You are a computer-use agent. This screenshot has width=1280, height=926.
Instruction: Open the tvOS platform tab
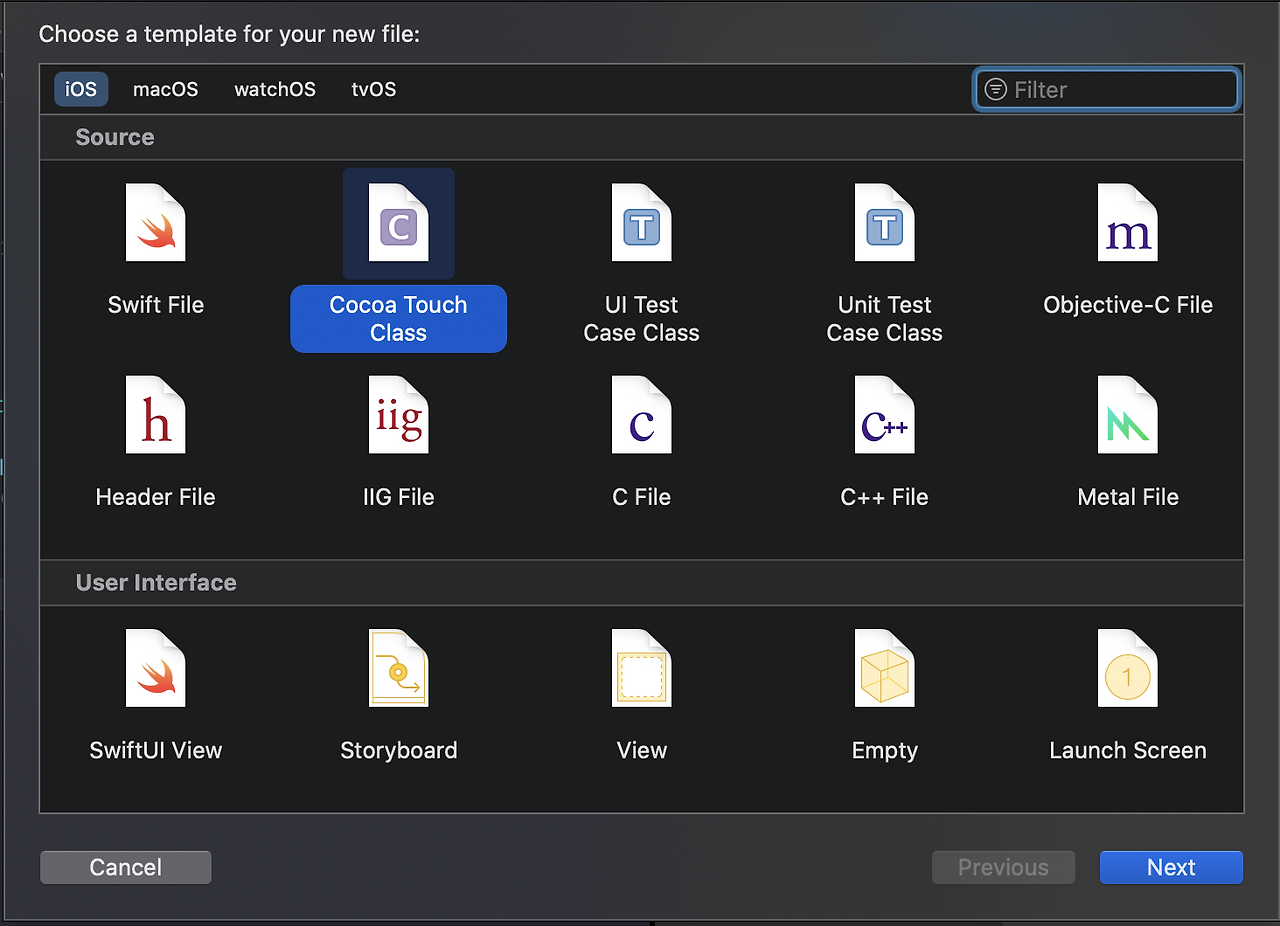pyautogui.click(x=374, y=89)
